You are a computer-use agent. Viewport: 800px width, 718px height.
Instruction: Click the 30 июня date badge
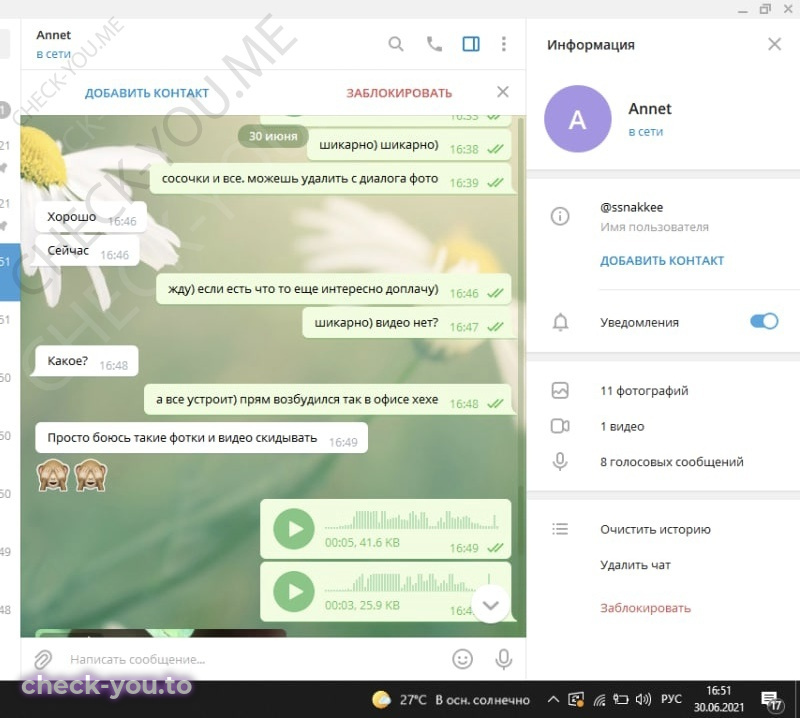coord(273,136)
